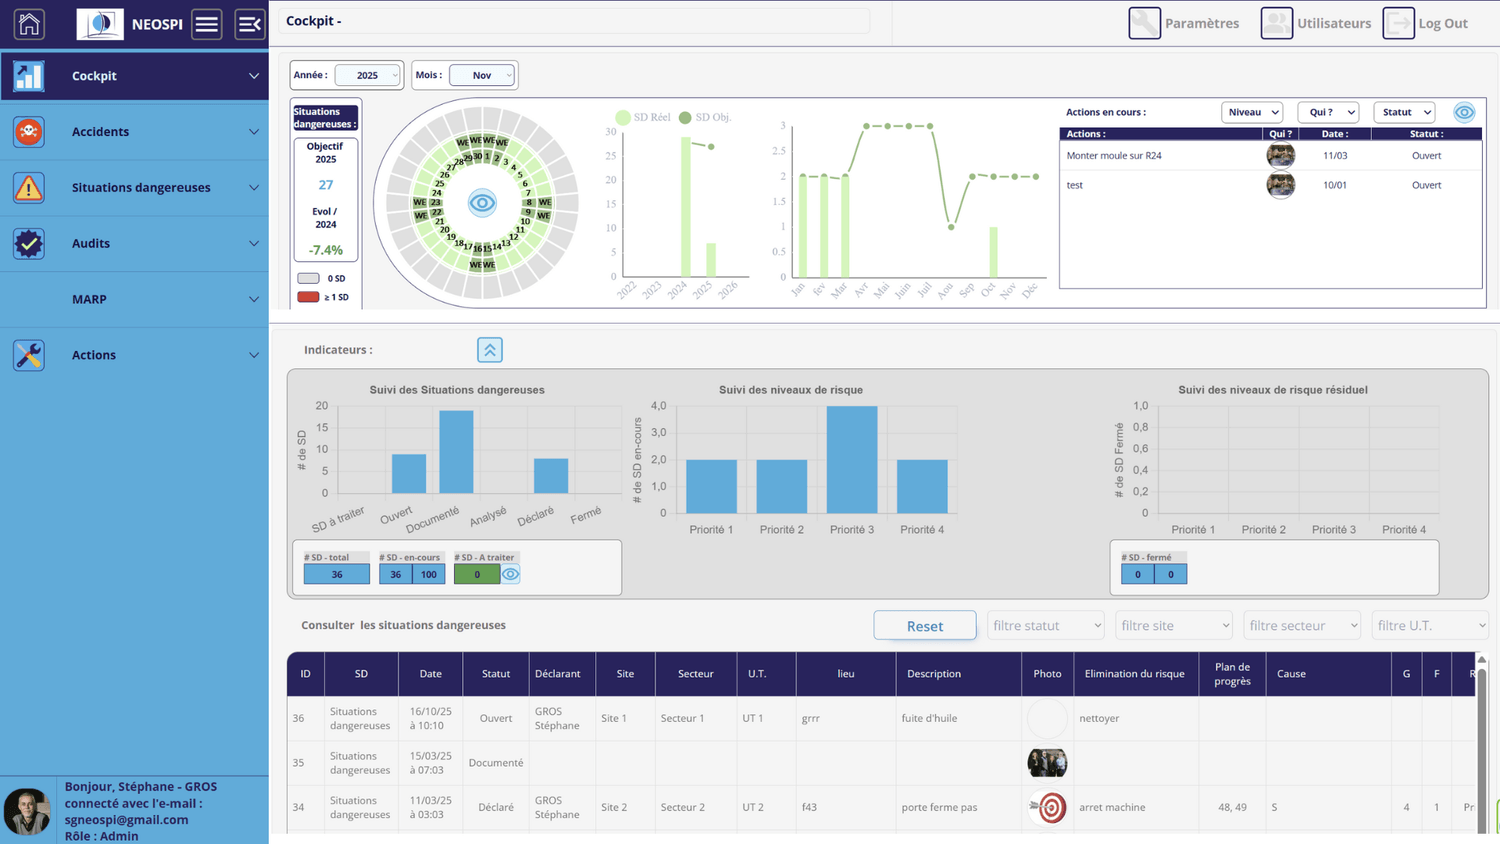Collapse Indicateurs section with double-chevron button
1500x844 pixels.
tap(490, 349)
